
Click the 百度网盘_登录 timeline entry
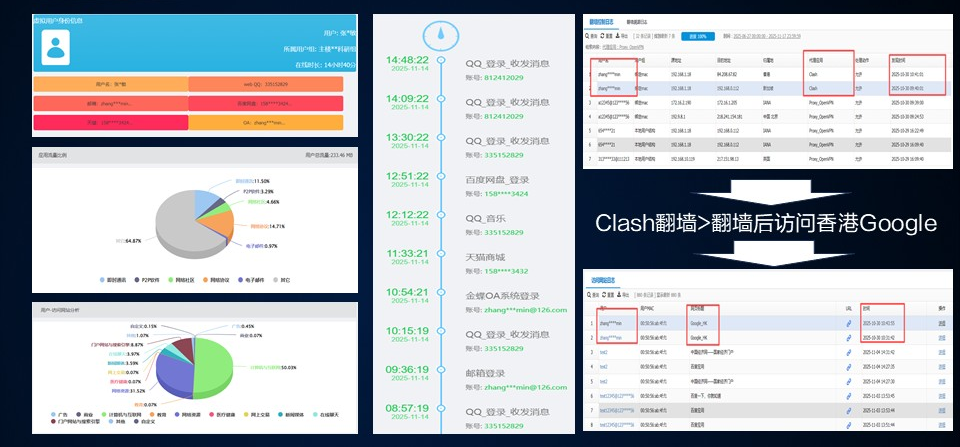(497, 180)
